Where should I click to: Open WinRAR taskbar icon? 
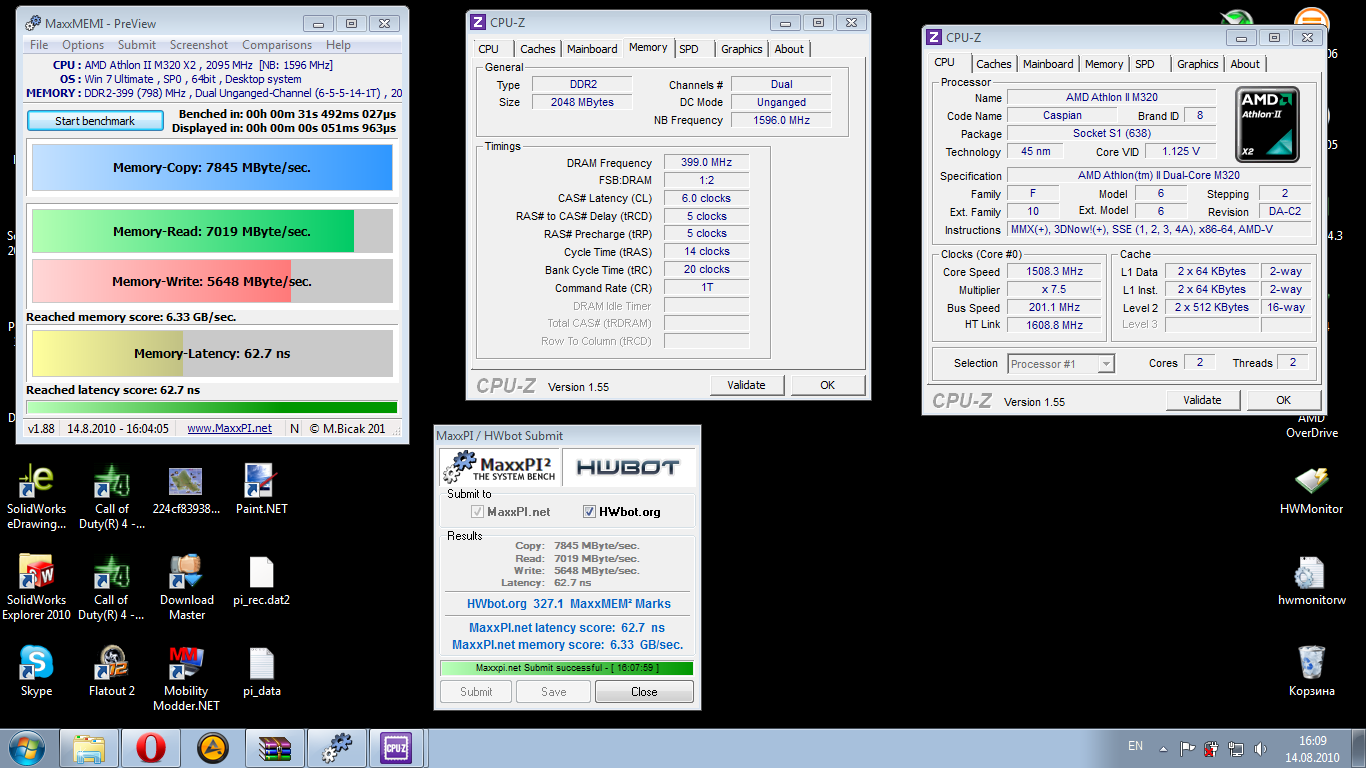tap(273, 748)
